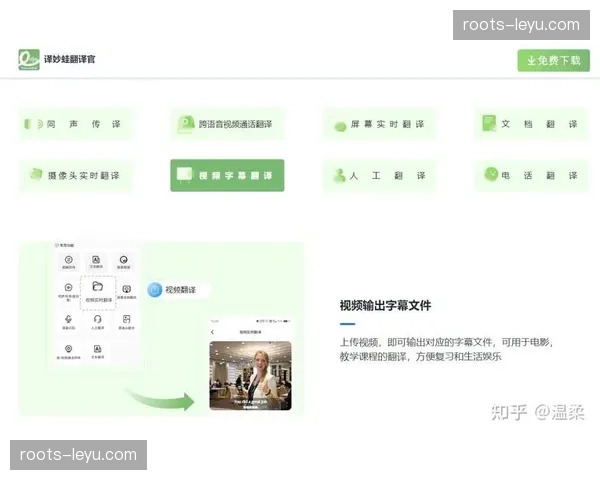This screenshot has height=480, width=600.
Task: Select the 人工翻译 feature tab
Action: point(379,175)
